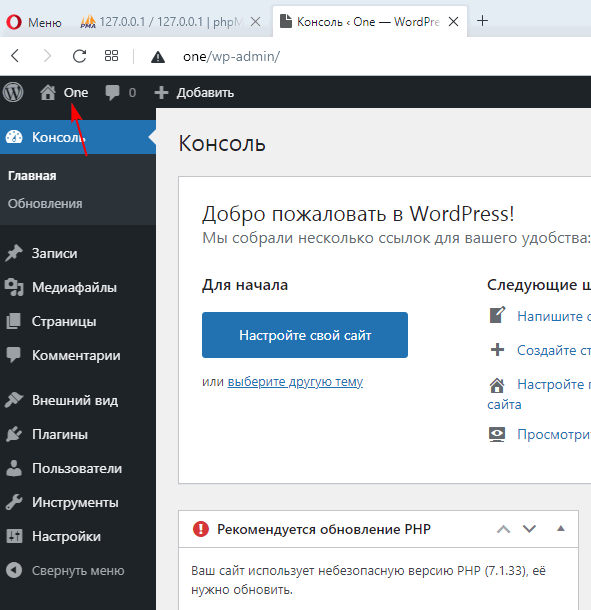Open the Внешний вид menu label
The image size is (591, 610).
coord(75,400)
